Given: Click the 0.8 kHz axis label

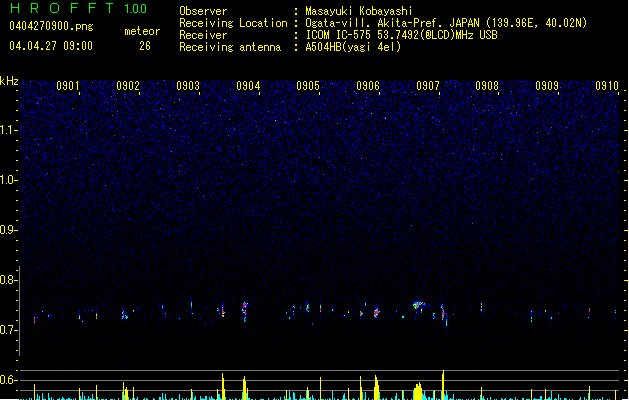Looking at the screenshot, I should [x=8, y=280].
